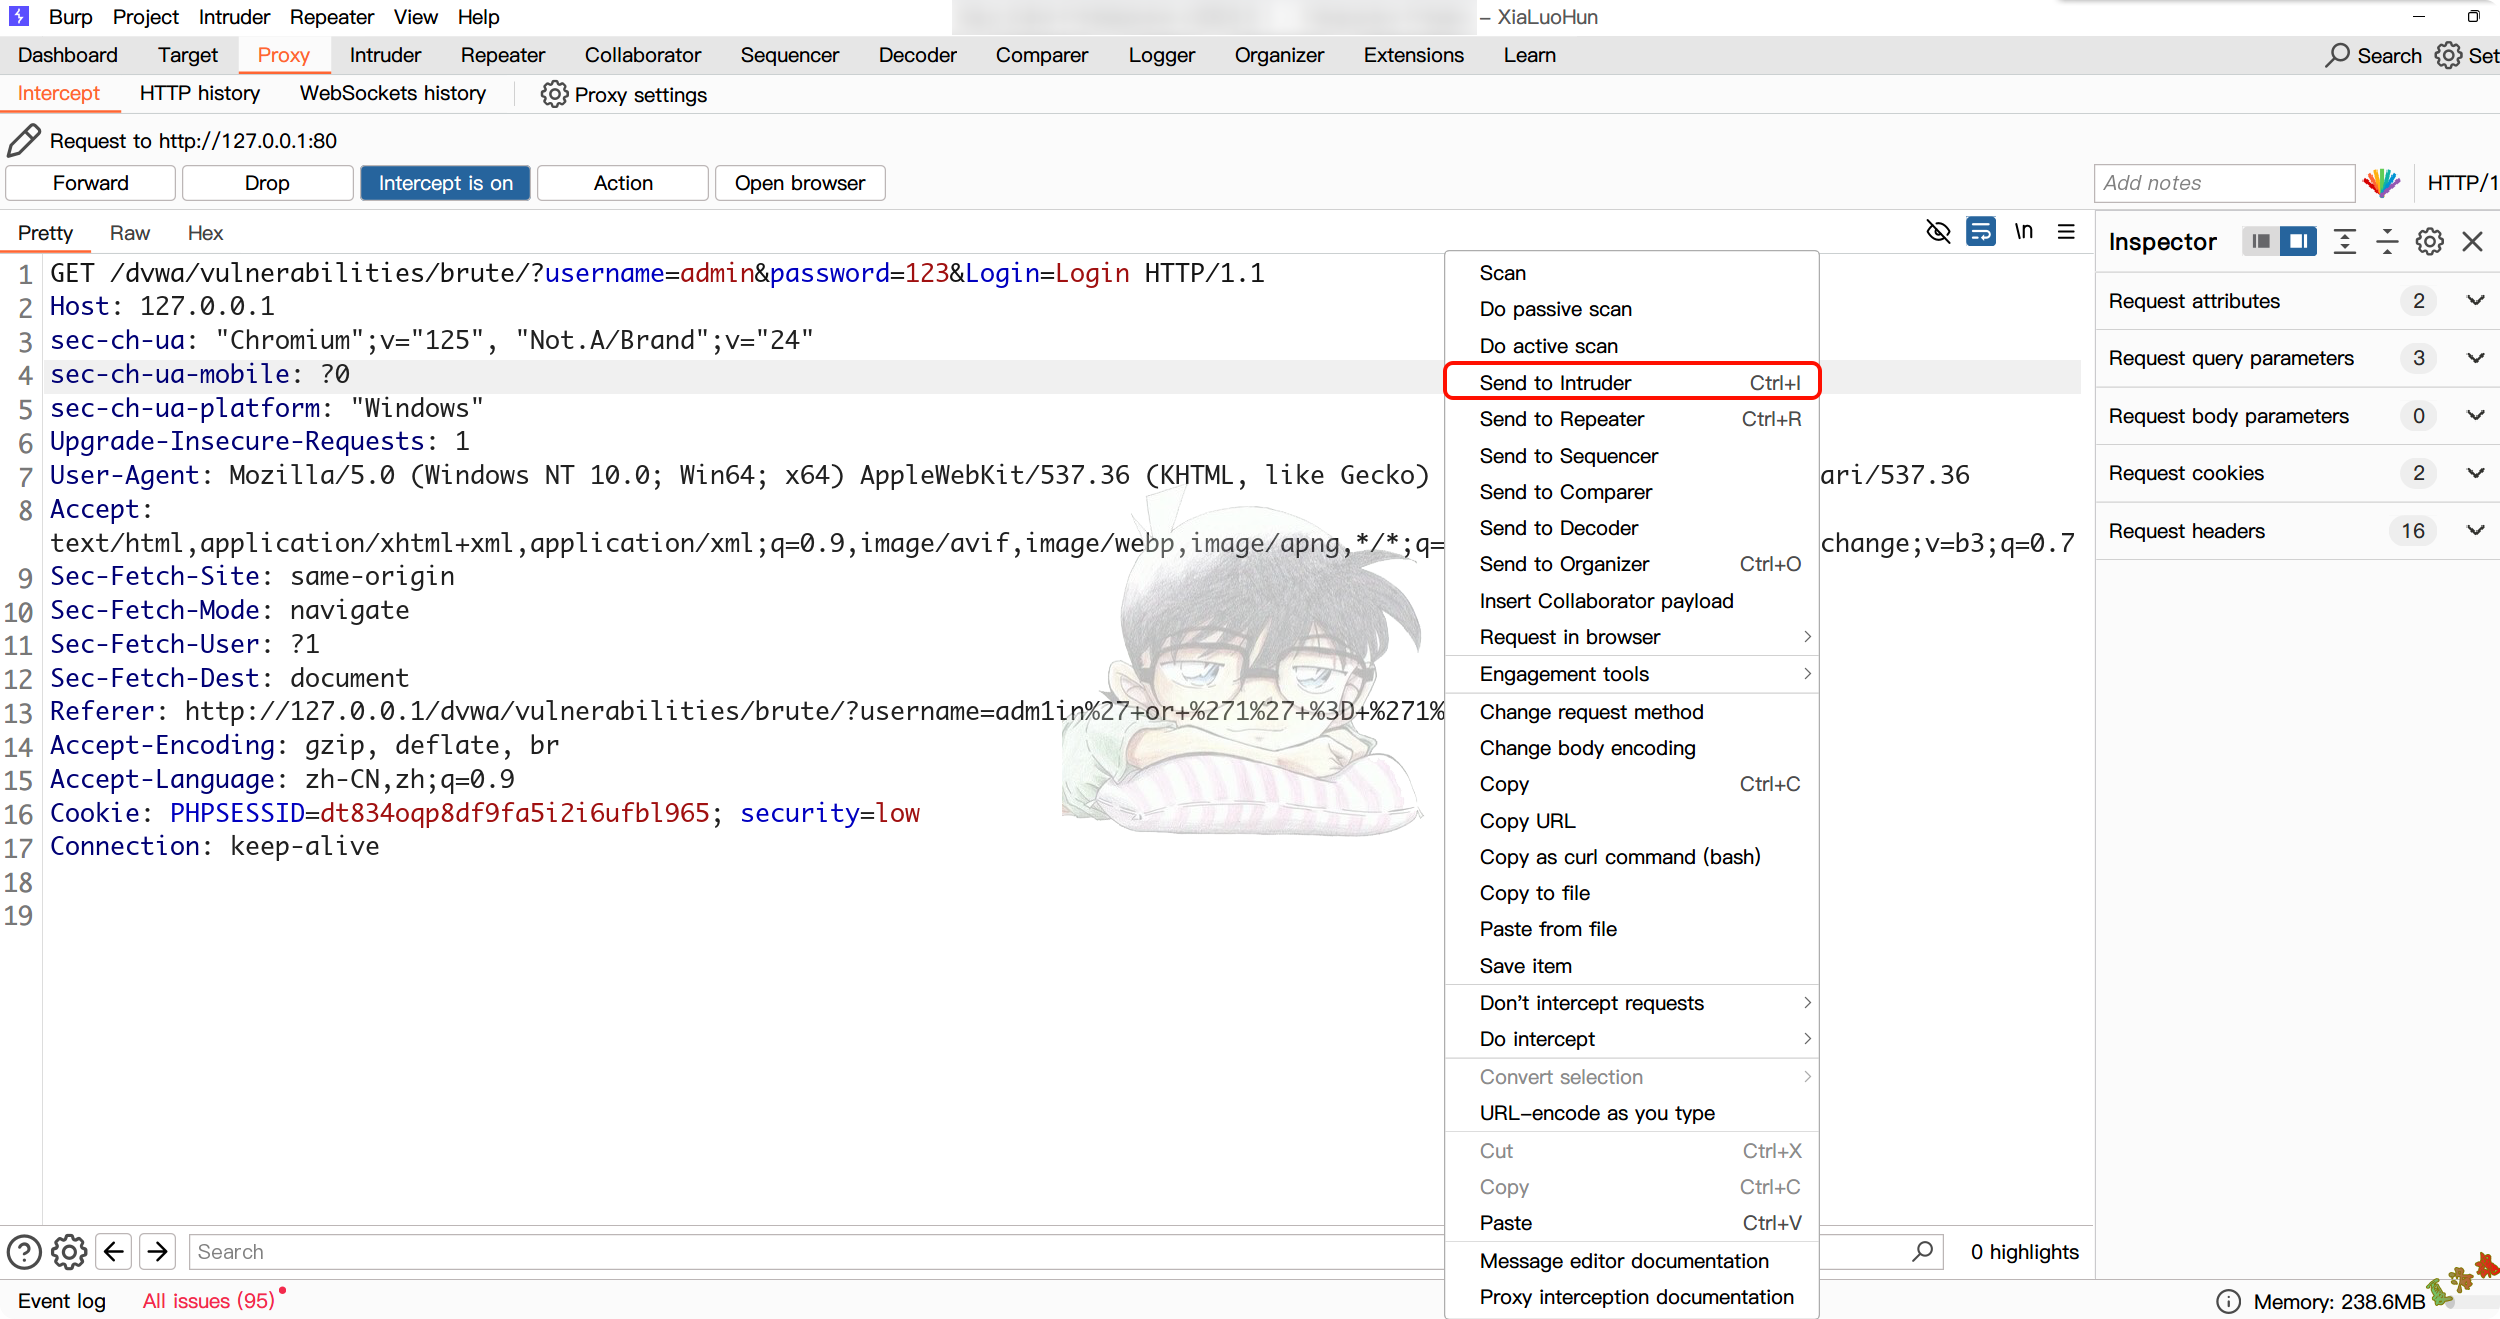Go to next search match arrow
The width and height of the screenshot is (2500, 1319).
point(158,1251)
